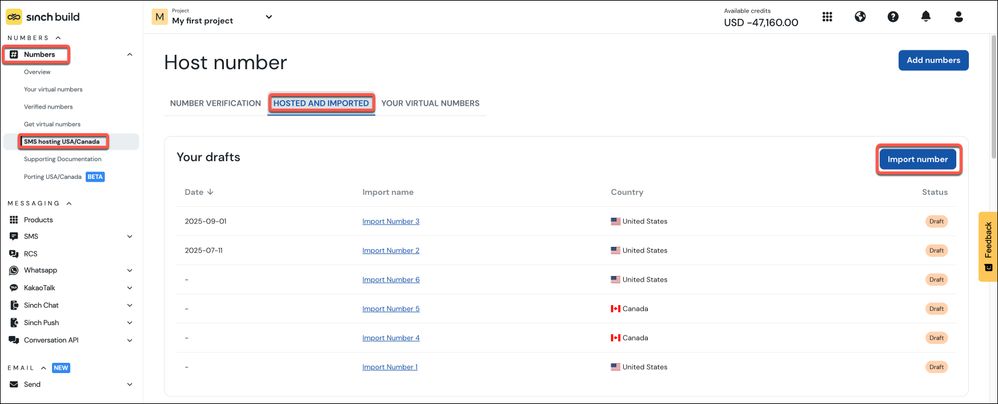Click the globe language icon
The height and width of the screenshot is (404, 998).
click(860, 17)
